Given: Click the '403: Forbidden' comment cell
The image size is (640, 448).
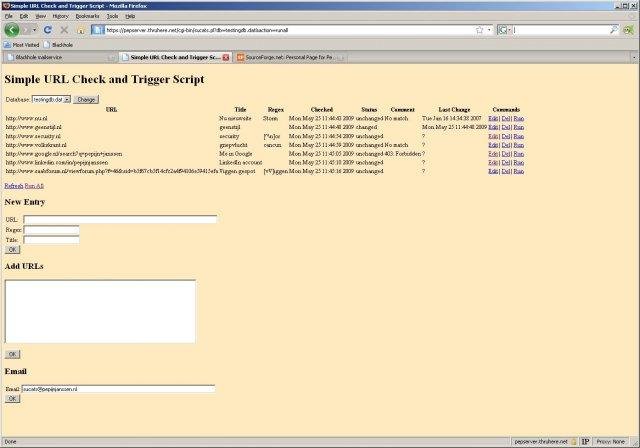Looking at the screenshot, I should (402, 154).
